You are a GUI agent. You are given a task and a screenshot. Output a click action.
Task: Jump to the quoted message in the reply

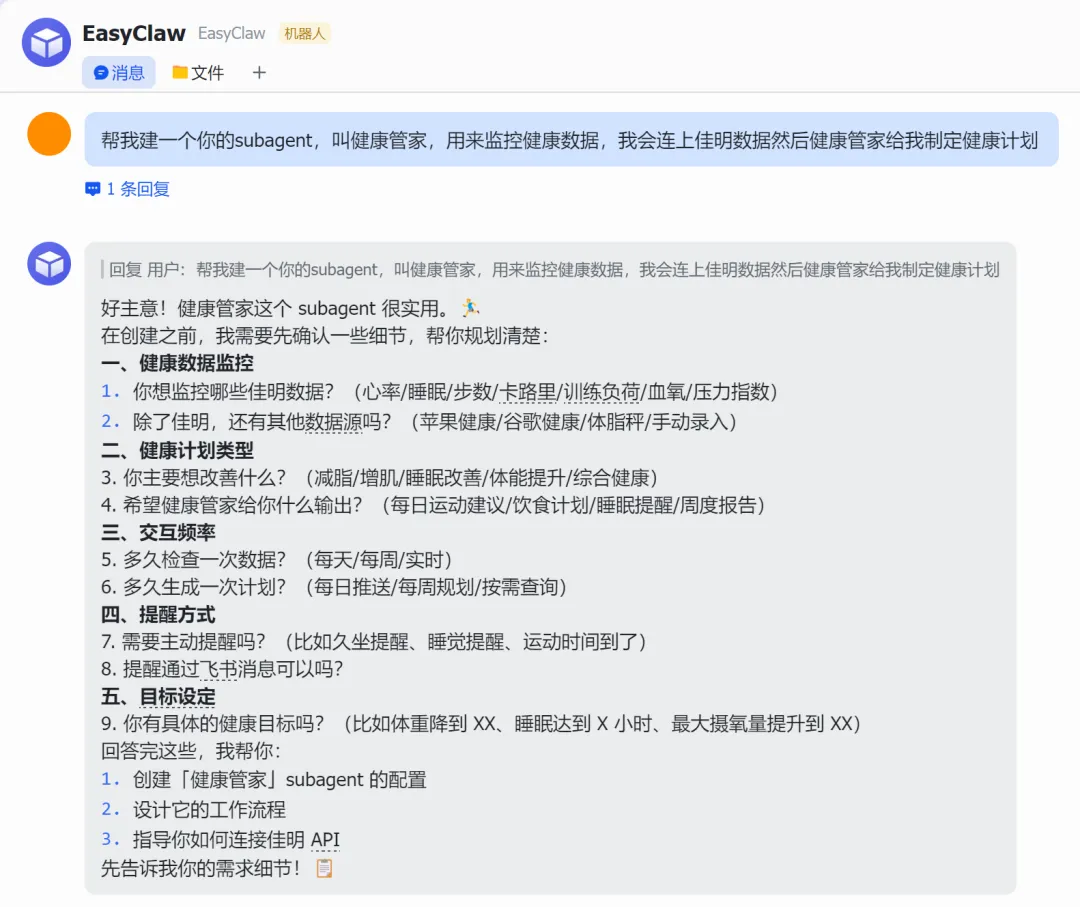point(553,270)
